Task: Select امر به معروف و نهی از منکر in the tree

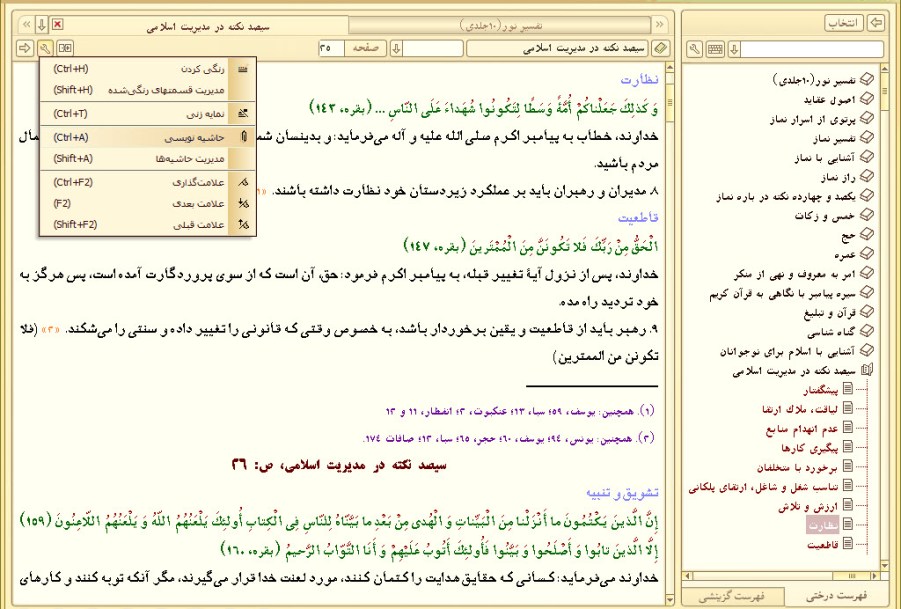Action: point(794,275)
